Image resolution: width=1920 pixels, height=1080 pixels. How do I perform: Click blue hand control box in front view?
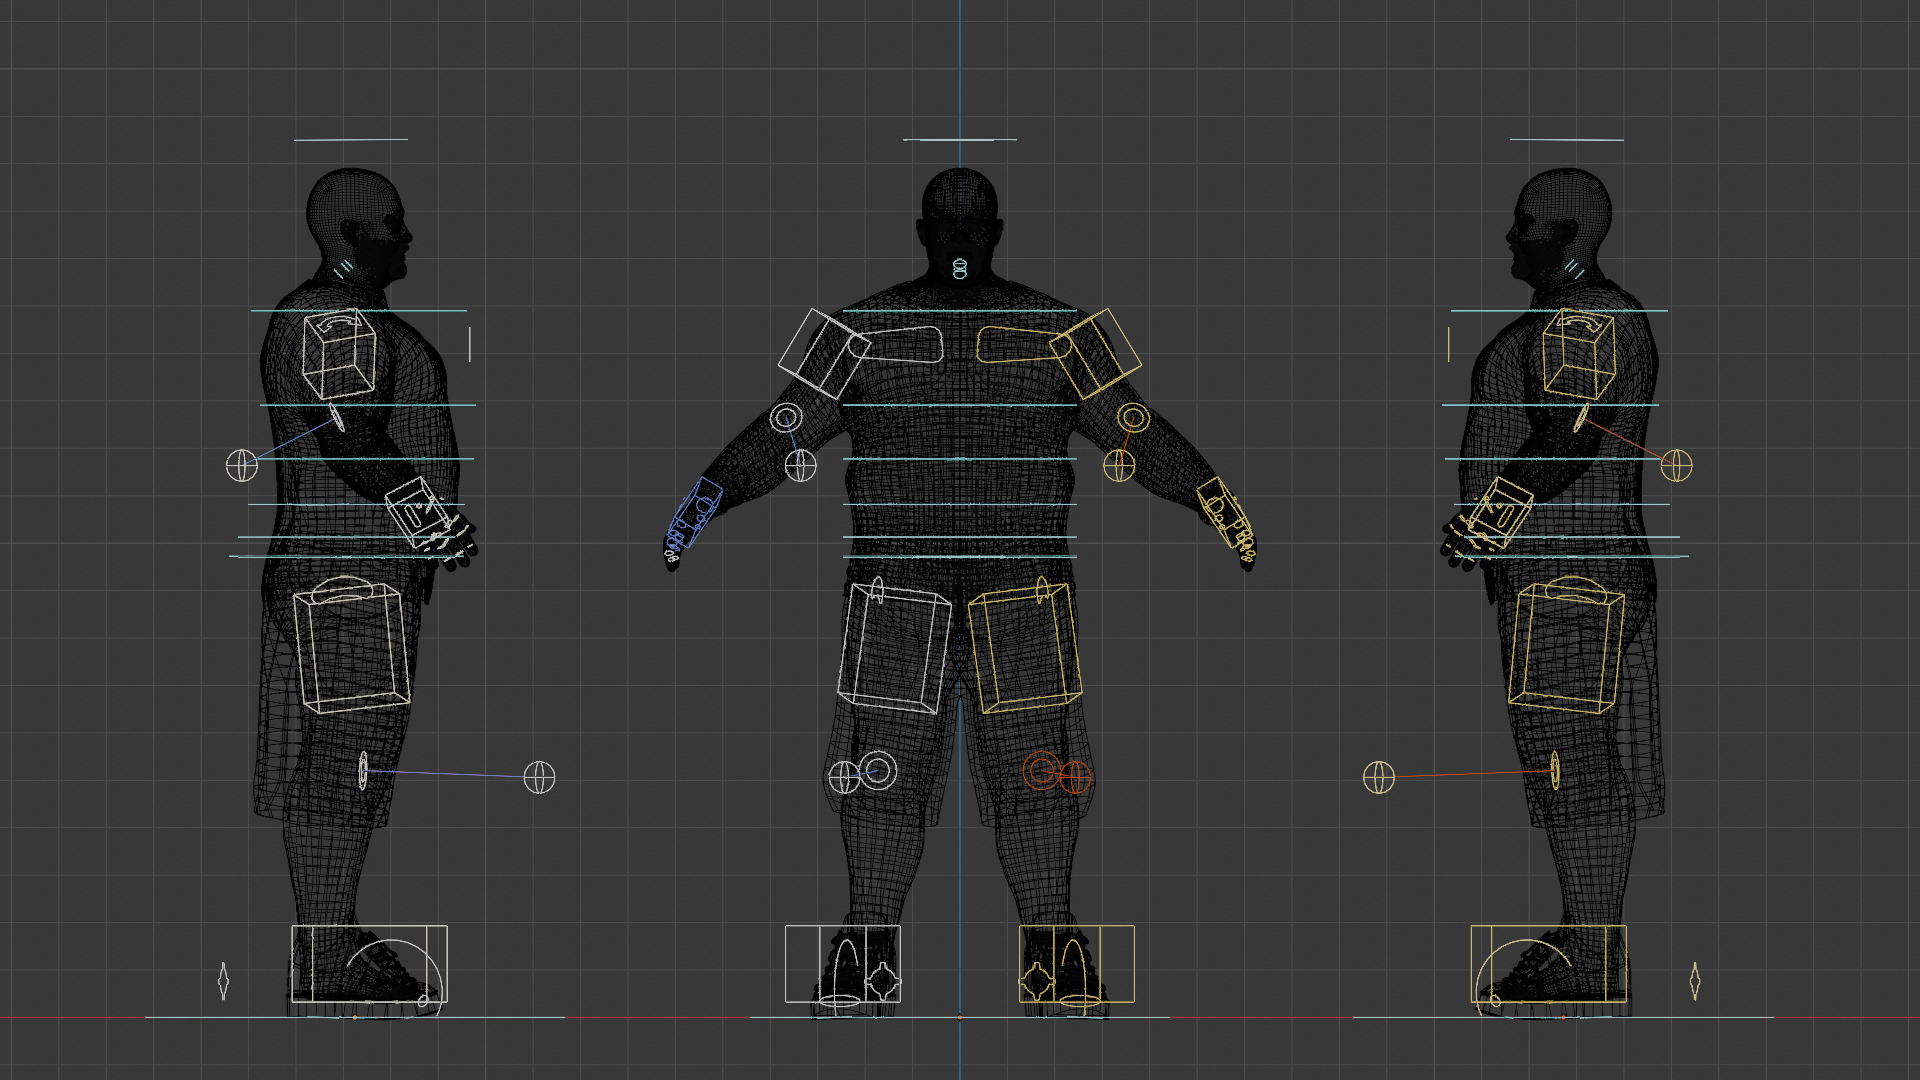click(696, 512)
